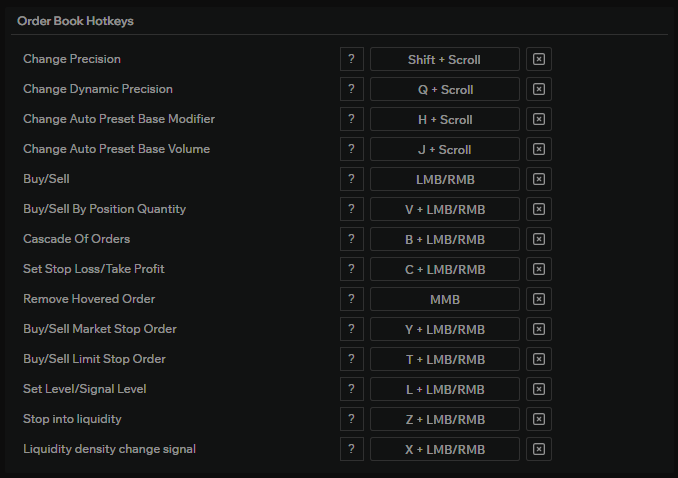Viewport: 678px width, 478px height.
Task: Click the LMB/RMB Buy/Sell binding field
Action: [x=445, y=179]
